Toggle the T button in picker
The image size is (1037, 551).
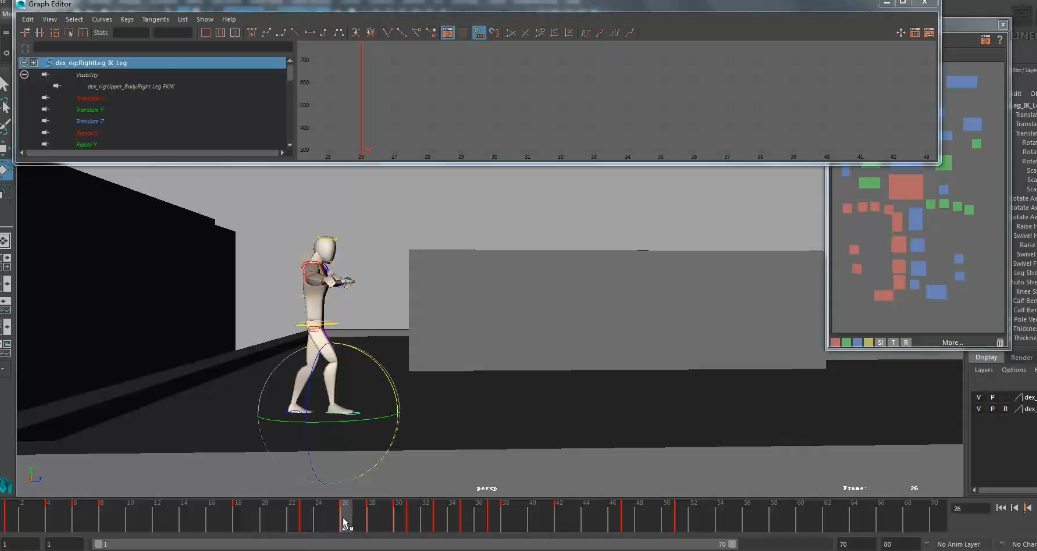coord(893,342)
